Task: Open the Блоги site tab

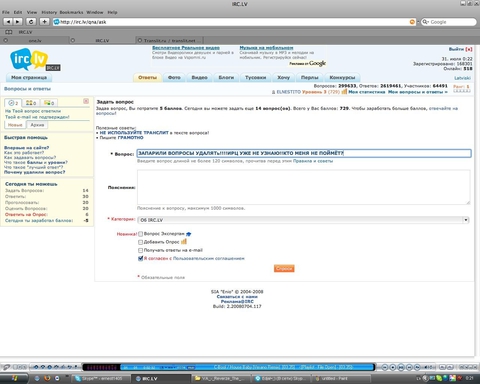Action: [226, 77]
